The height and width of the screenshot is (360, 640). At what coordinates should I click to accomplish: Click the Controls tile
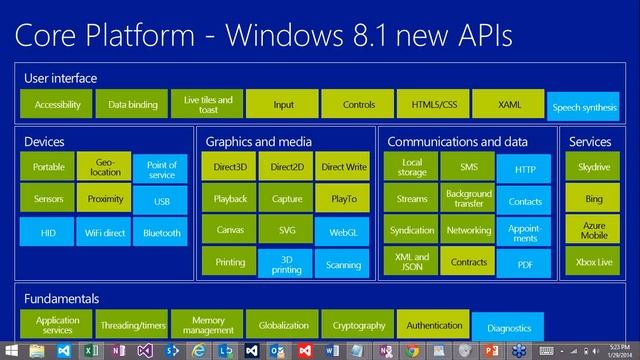pyautogui.click(x=358, y=104)
